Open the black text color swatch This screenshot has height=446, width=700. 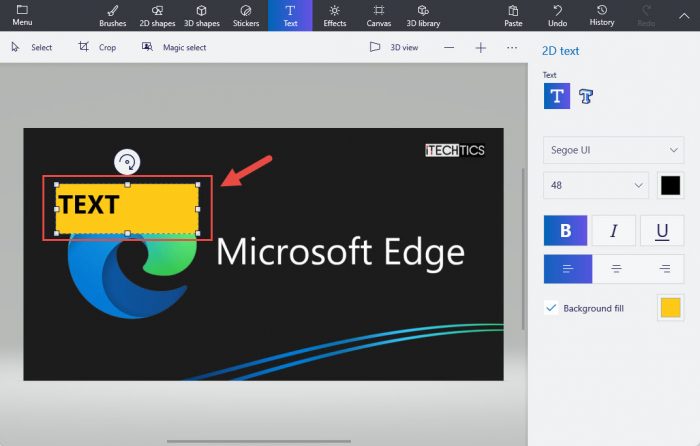(x=670, y=185)
